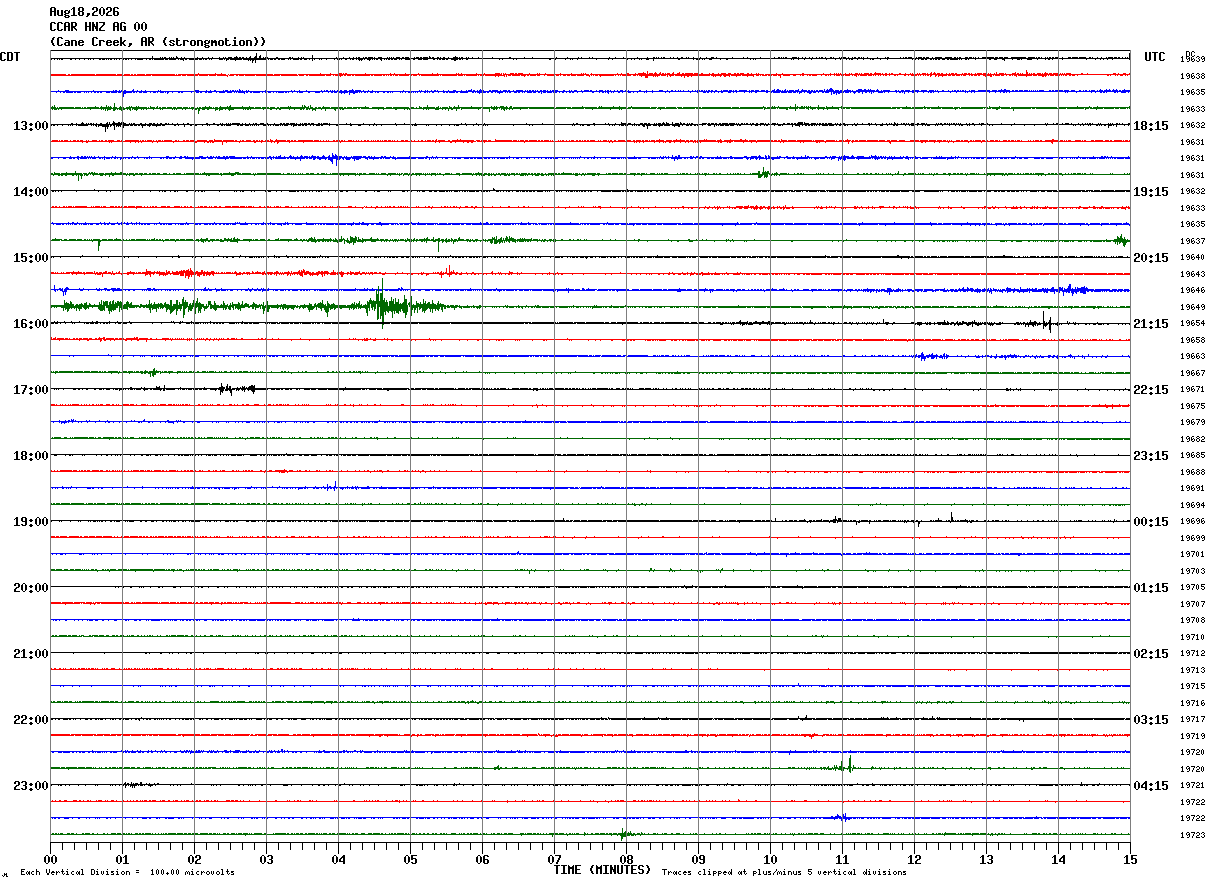
Task: Click the date 'Aug18,2026' in the header
Action: click(x=84, y=12)
